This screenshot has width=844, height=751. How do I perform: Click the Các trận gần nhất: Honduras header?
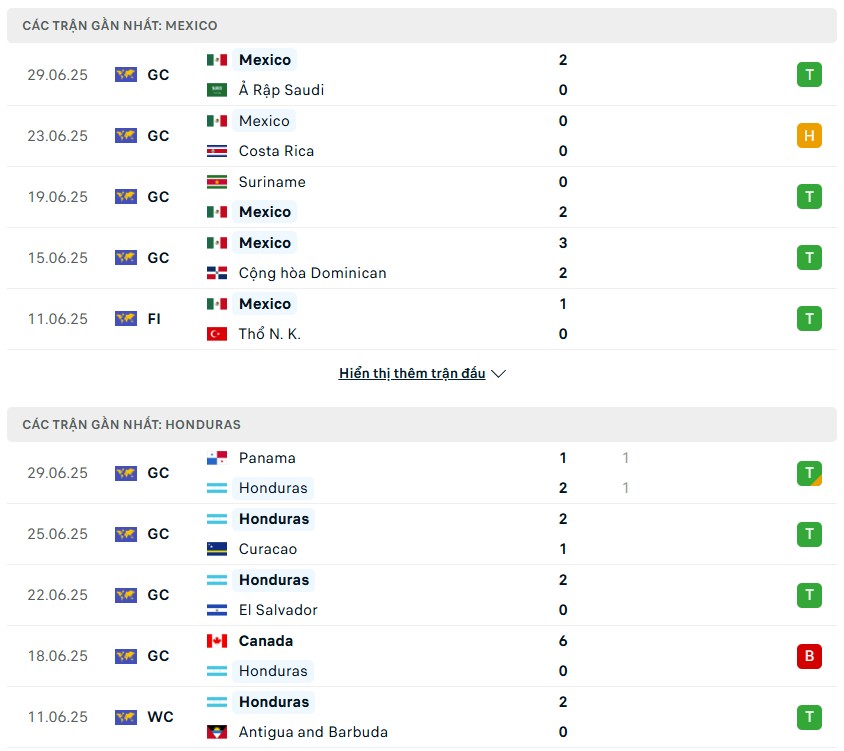pyautogui.click(x=422, y=424)
